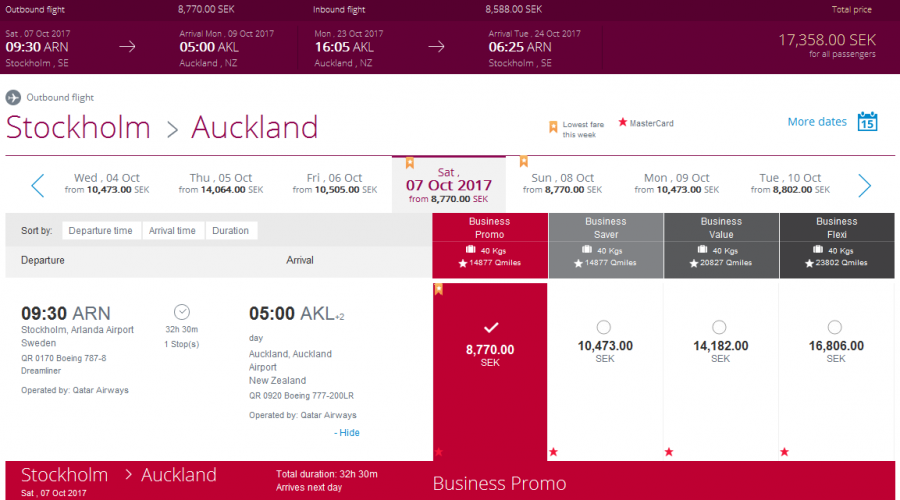Collapse flight details with Hide link
Image resolution: width=900 pixels, height=500 pixels.
pos(347,433)
